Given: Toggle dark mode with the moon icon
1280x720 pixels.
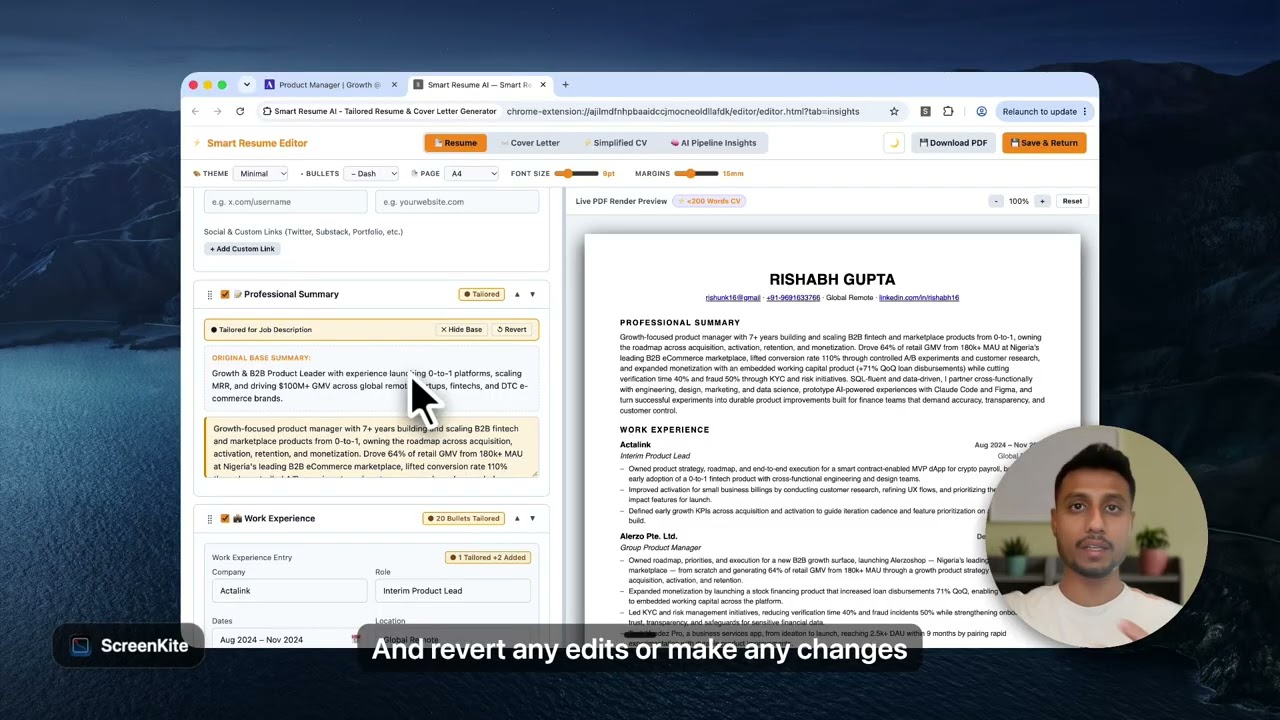Looking at the screenshot, I should pos(894,143).
